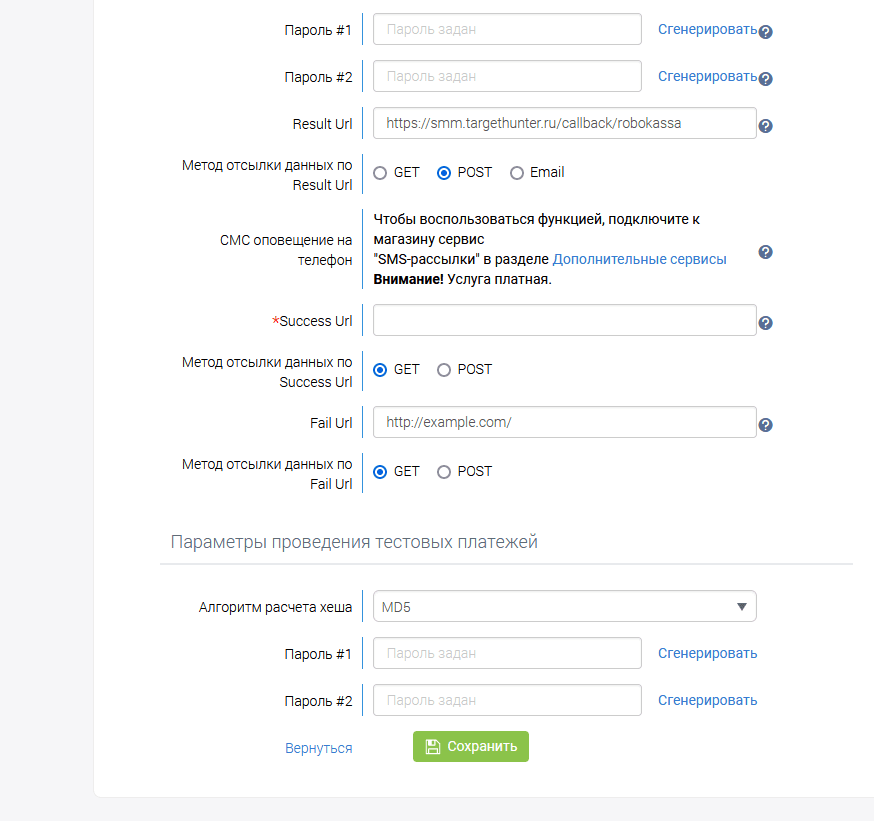This screenshot has width=874, height=821.
Task: Click Сгенерировать for test Пароль #2
Action: tap(707, 700)
